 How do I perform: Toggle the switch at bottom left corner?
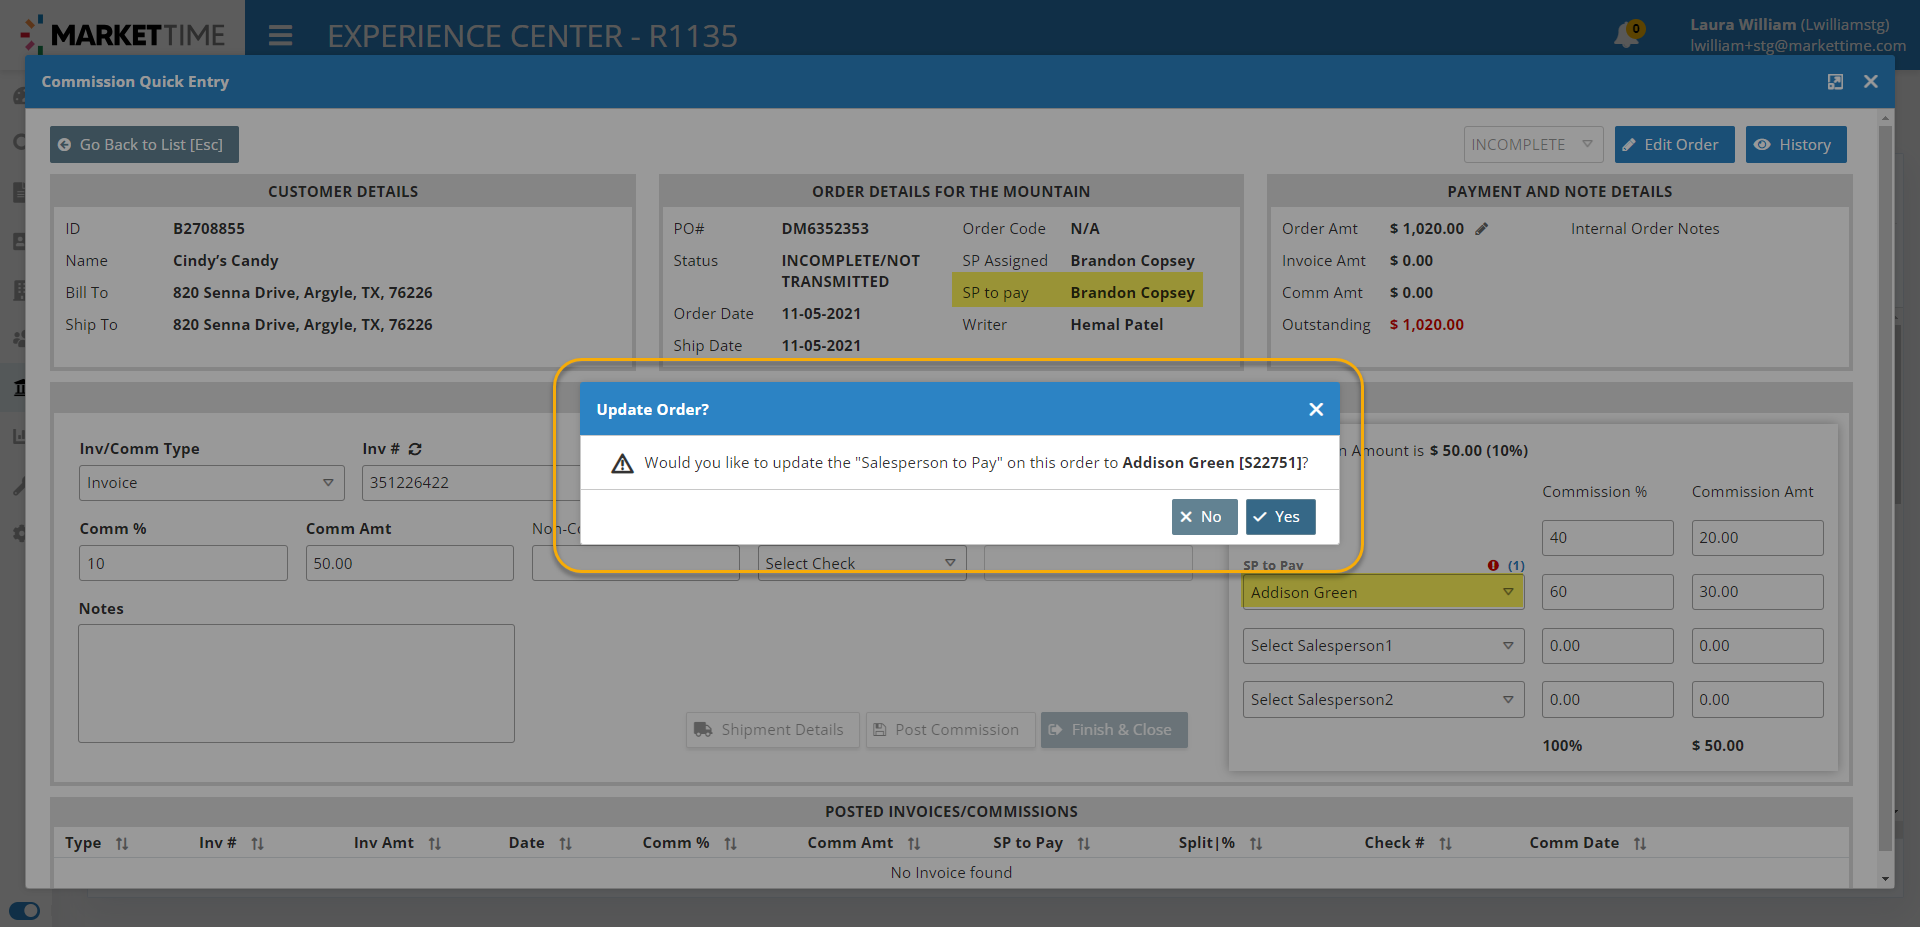[x=25, y=911]
